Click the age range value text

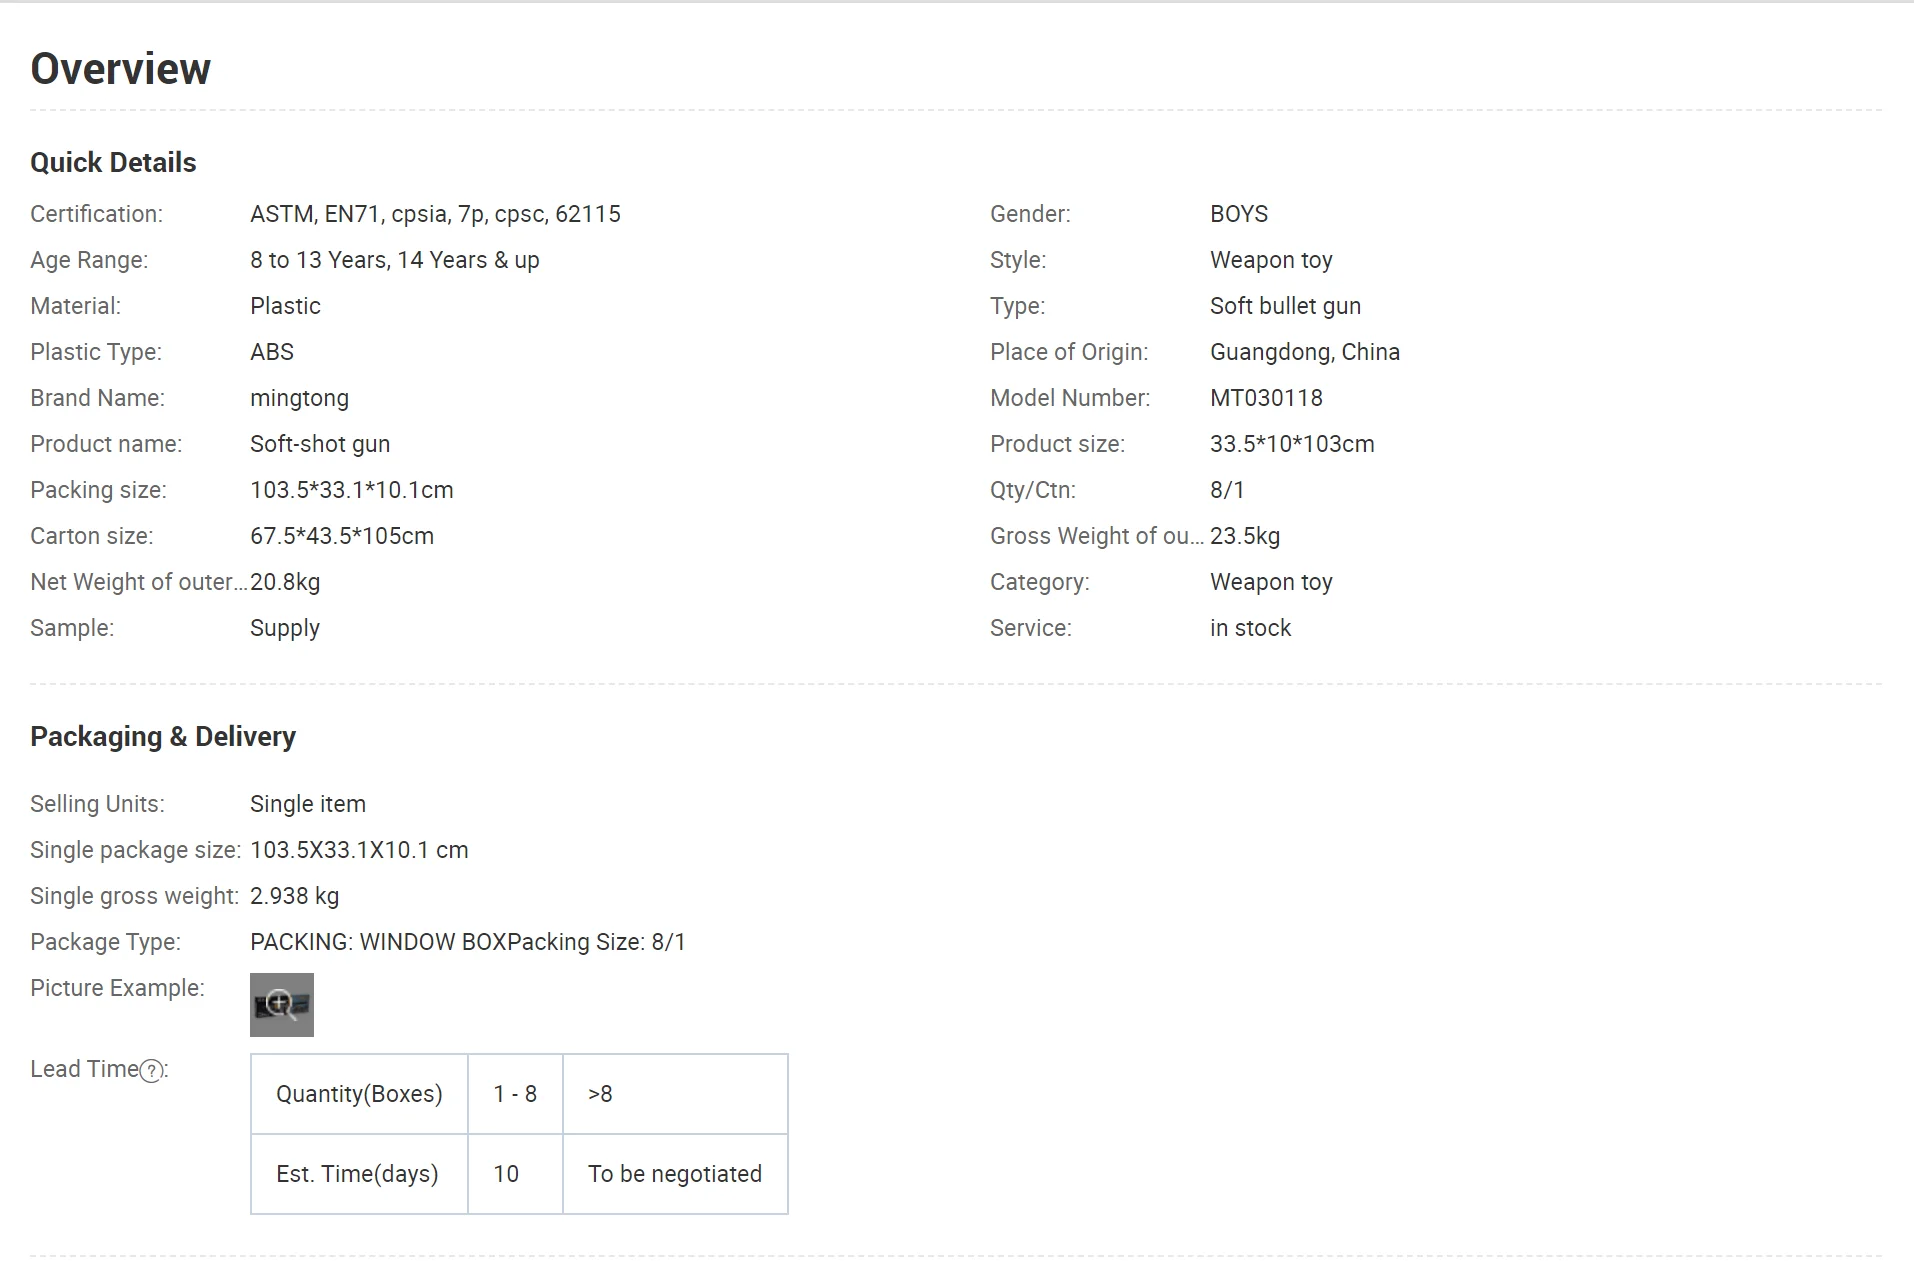point(394,260)
